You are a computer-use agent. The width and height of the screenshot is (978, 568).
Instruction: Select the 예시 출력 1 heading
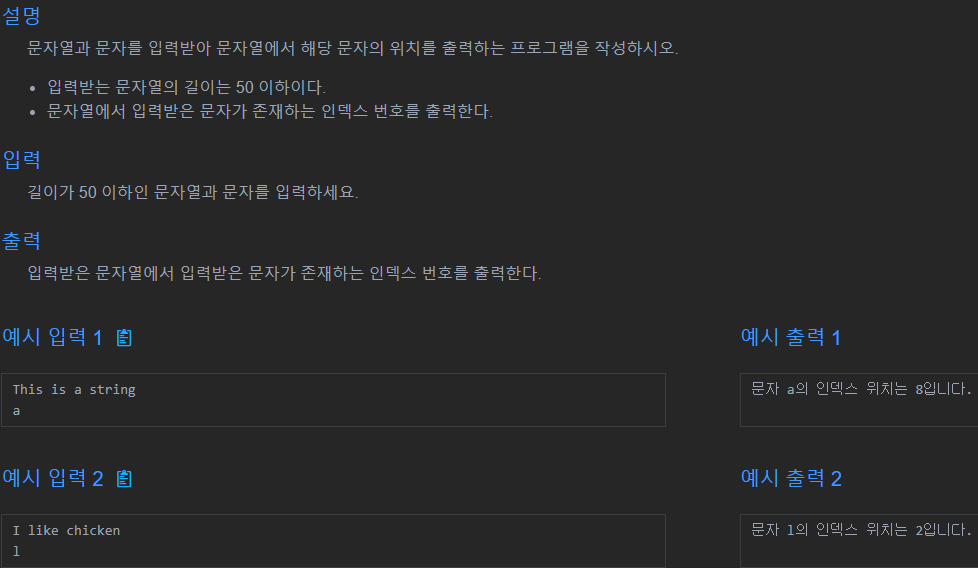pyautogui.click(x=791, y=337)
